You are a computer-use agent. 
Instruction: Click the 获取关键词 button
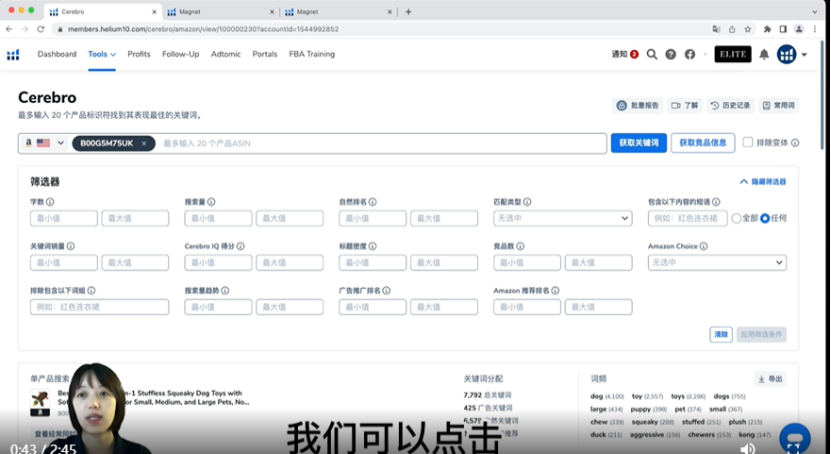click(x=638, y=143)
